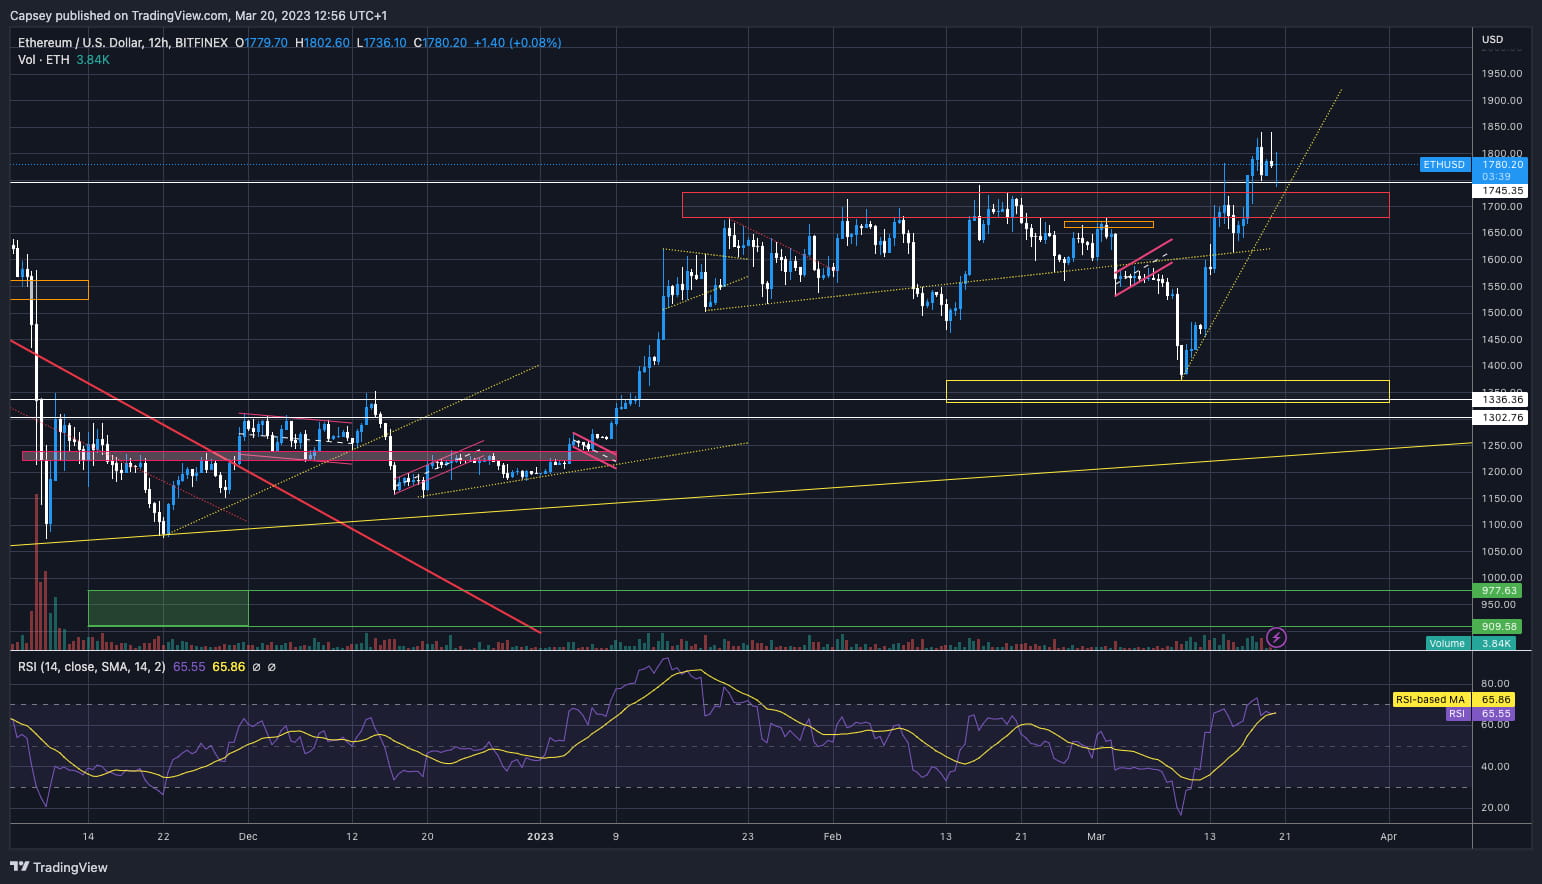Toggle the Vol · ETH indicator legend

43,60
